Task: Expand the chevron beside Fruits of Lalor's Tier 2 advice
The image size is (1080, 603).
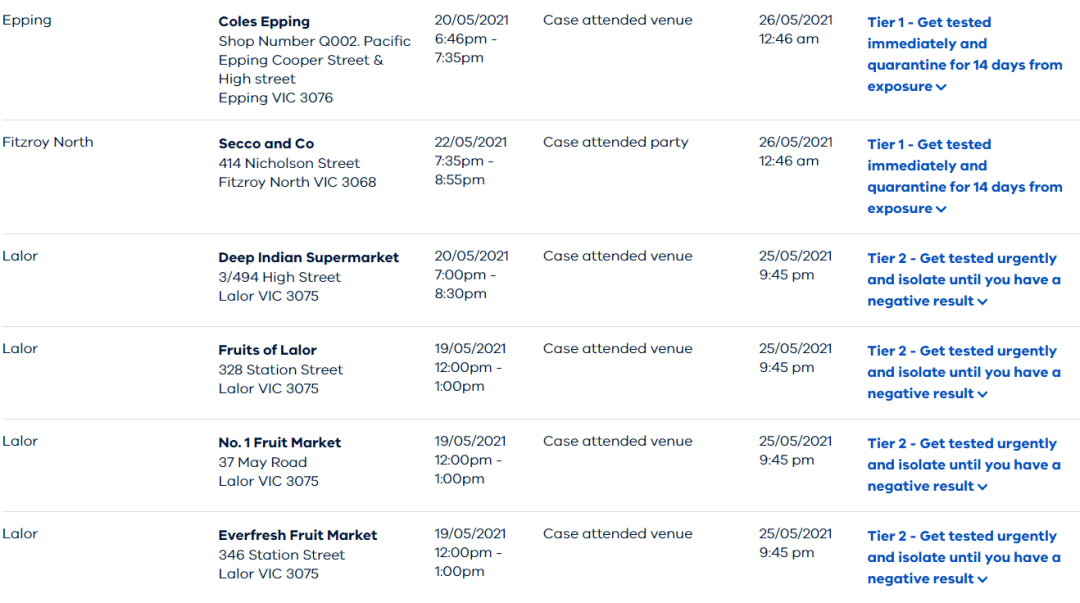Action: point(983,395)
